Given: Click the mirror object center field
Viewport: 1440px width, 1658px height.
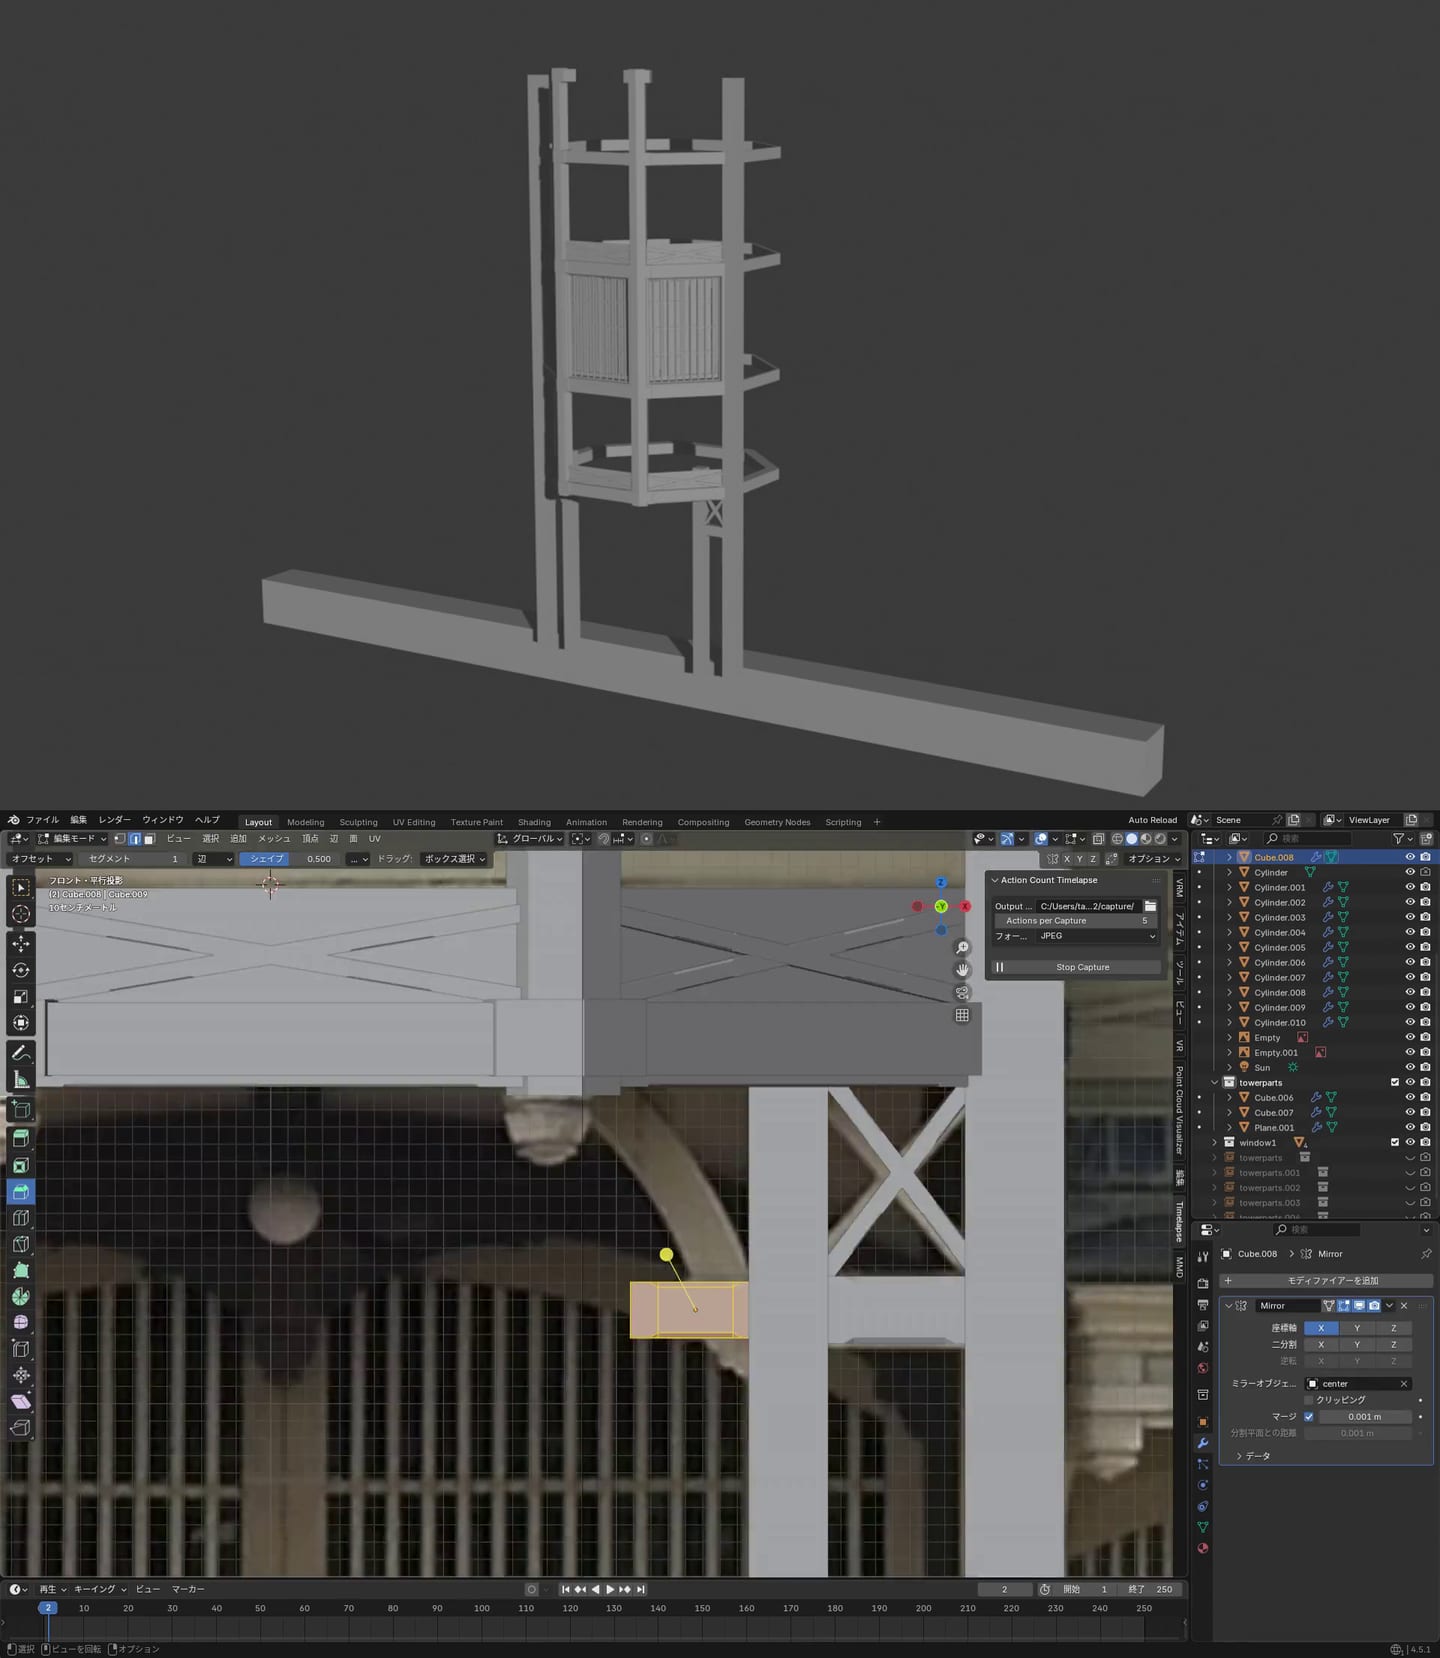Looking at the screenshot, I should [1358, 1384].
